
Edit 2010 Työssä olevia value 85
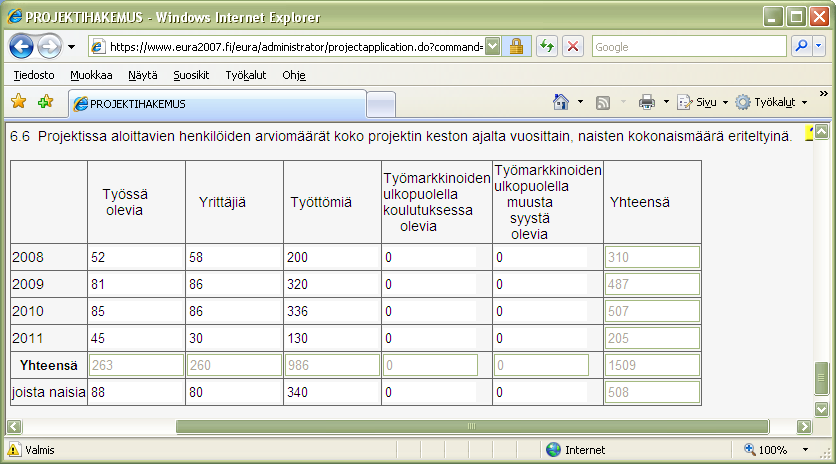tap(136, 311)
